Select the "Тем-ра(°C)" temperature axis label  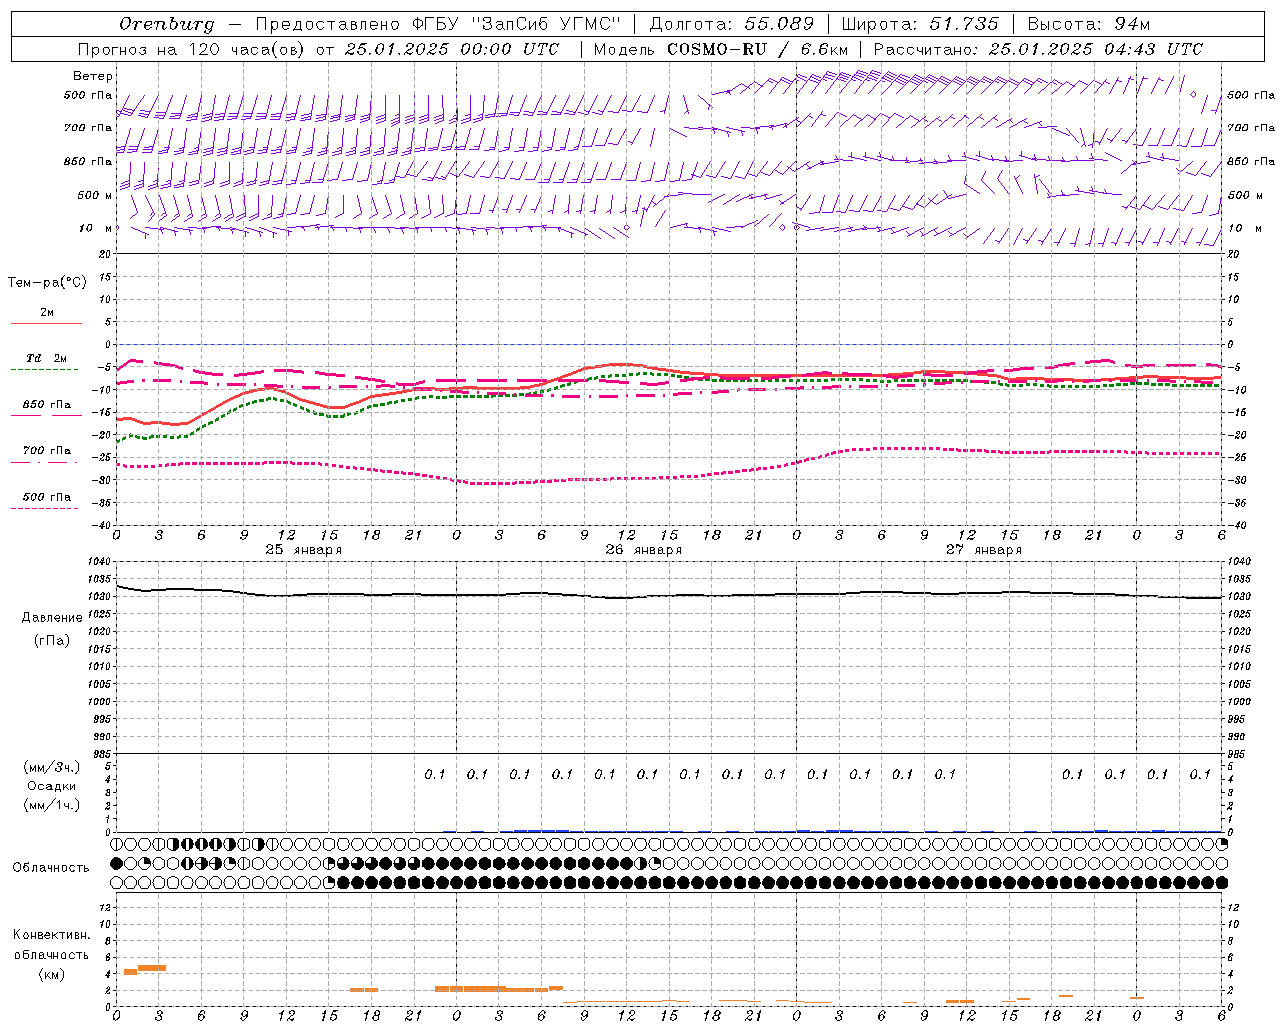[47, 283]
